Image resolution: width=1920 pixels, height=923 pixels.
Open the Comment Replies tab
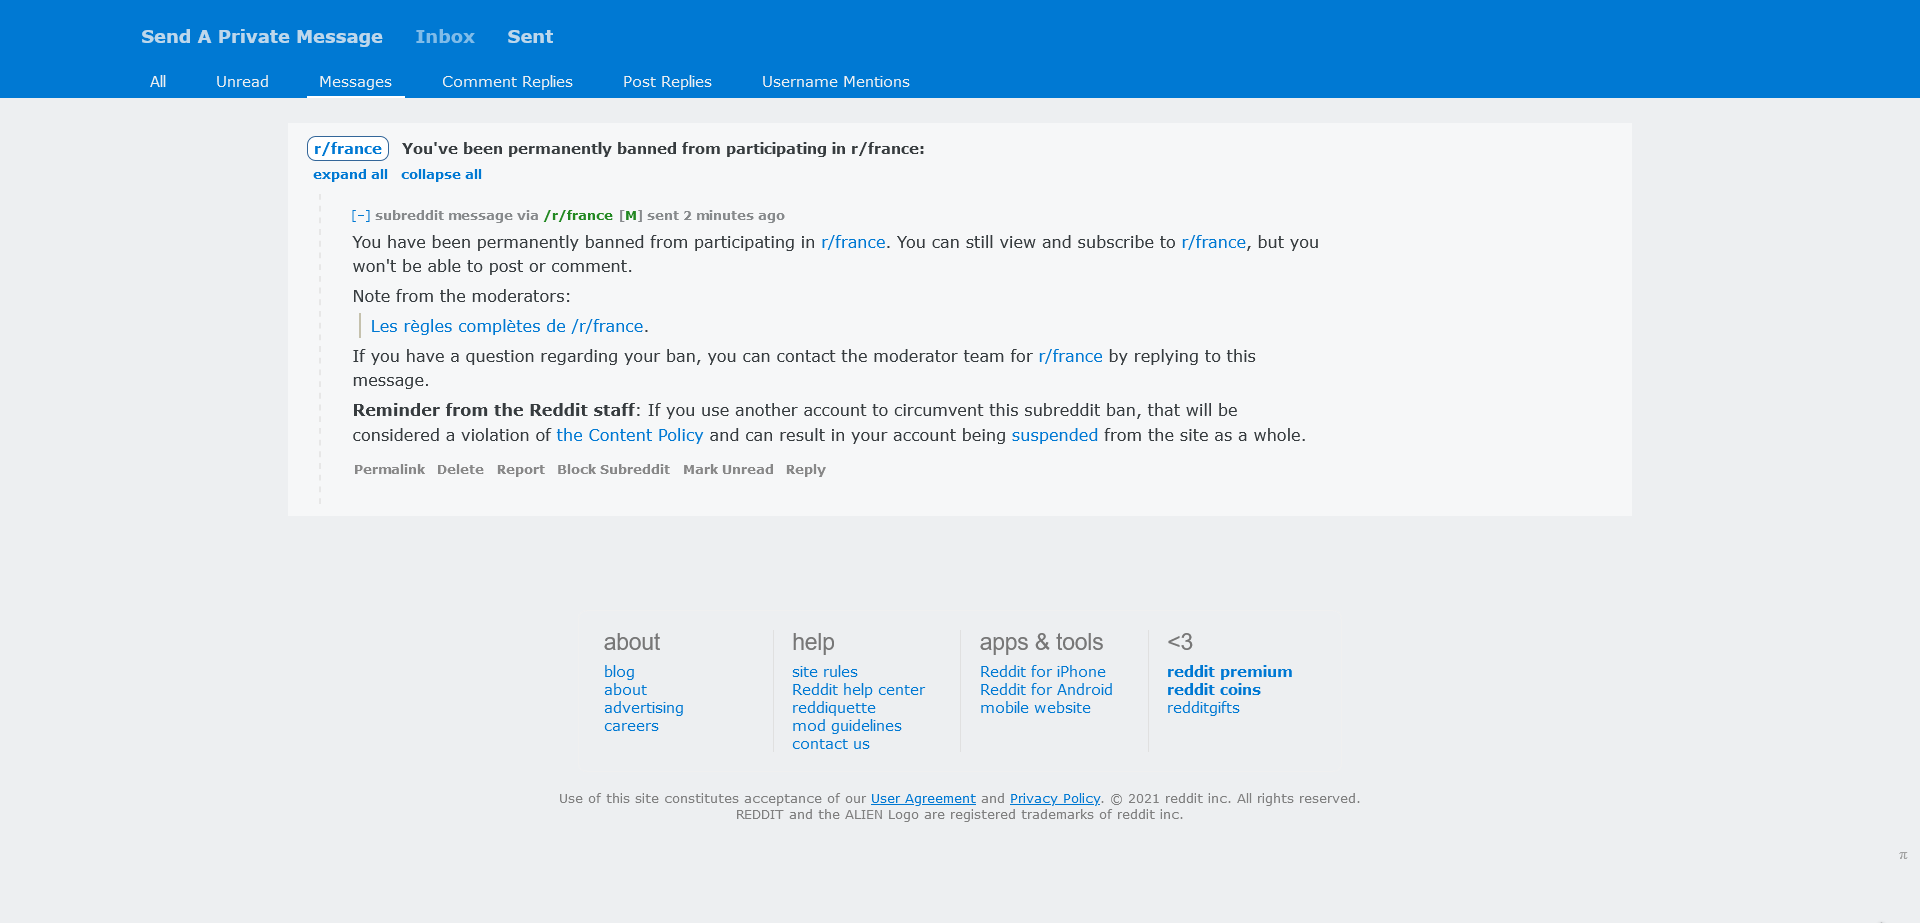point(507,82)
